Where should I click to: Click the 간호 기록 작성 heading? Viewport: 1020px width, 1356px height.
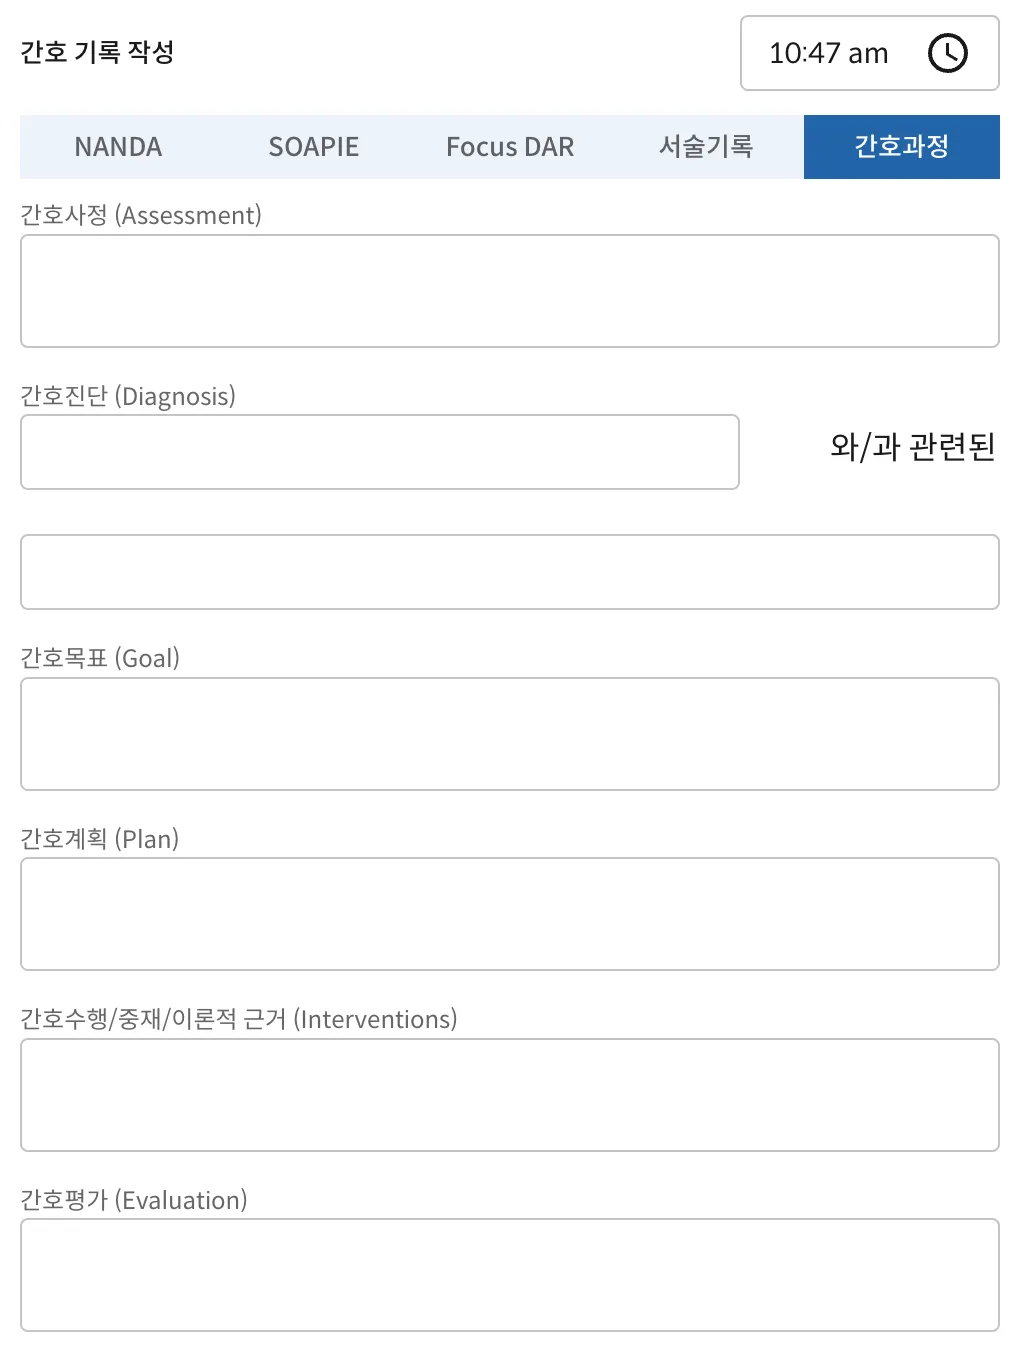[97, 52]
